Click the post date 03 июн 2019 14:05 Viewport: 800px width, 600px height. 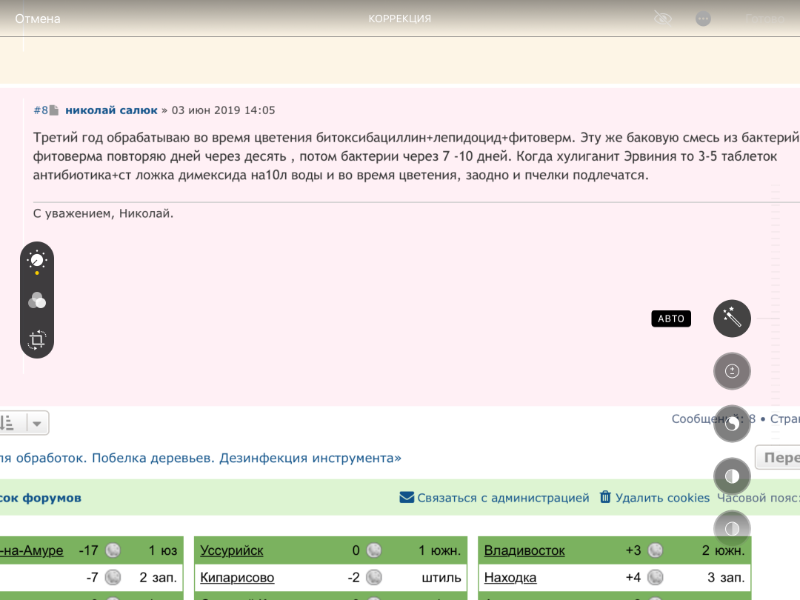click(223, 110)
